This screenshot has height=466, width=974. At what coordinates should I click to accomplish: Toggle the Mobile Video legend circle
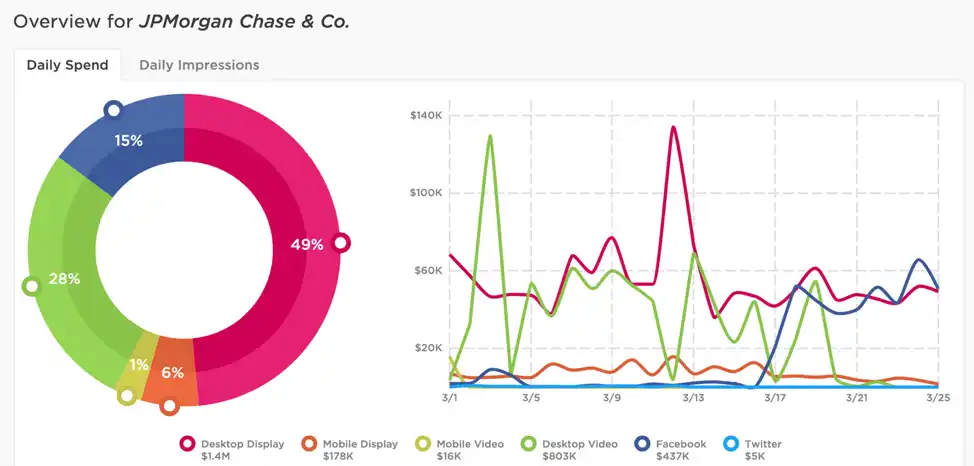pyautogui.click(x=424, y=444)
